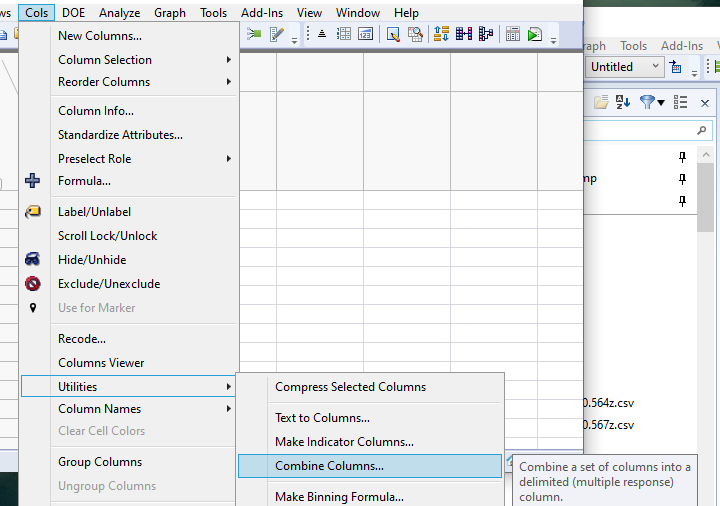The height and width of the screenshot is (506, 720).
Task: Click the table-with-arrow icon beside Untitled dropdown
Action: pos(675,67)
